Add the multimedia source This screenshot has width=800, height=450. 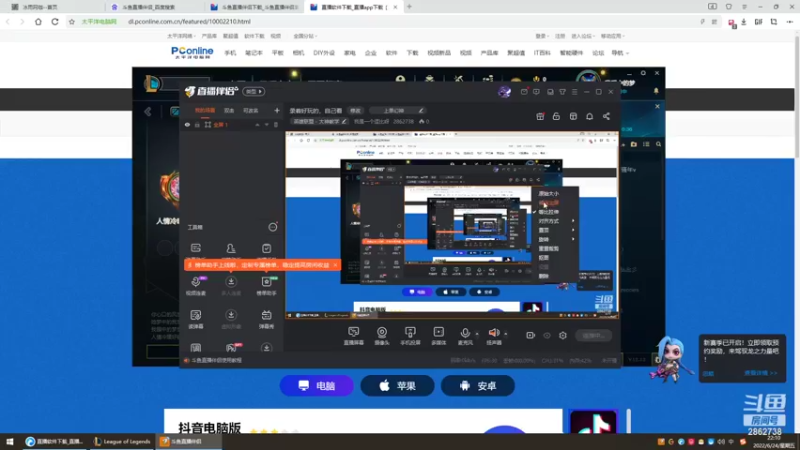point(439,335)
